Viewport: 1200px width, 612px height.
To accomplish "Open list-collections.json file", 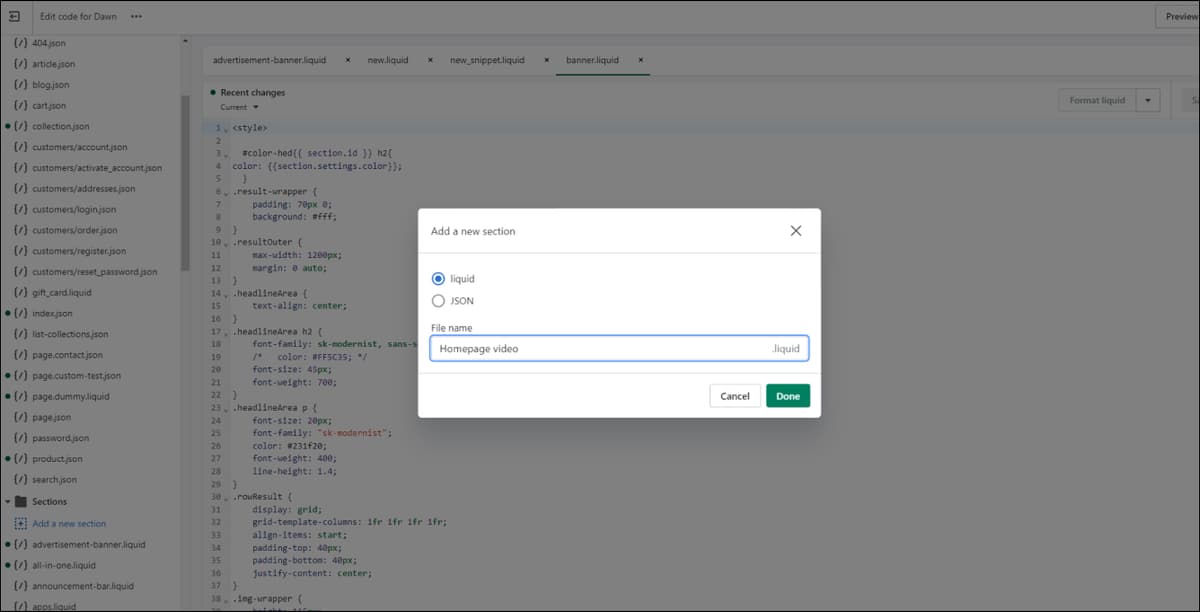I will [x=70, y=334].
